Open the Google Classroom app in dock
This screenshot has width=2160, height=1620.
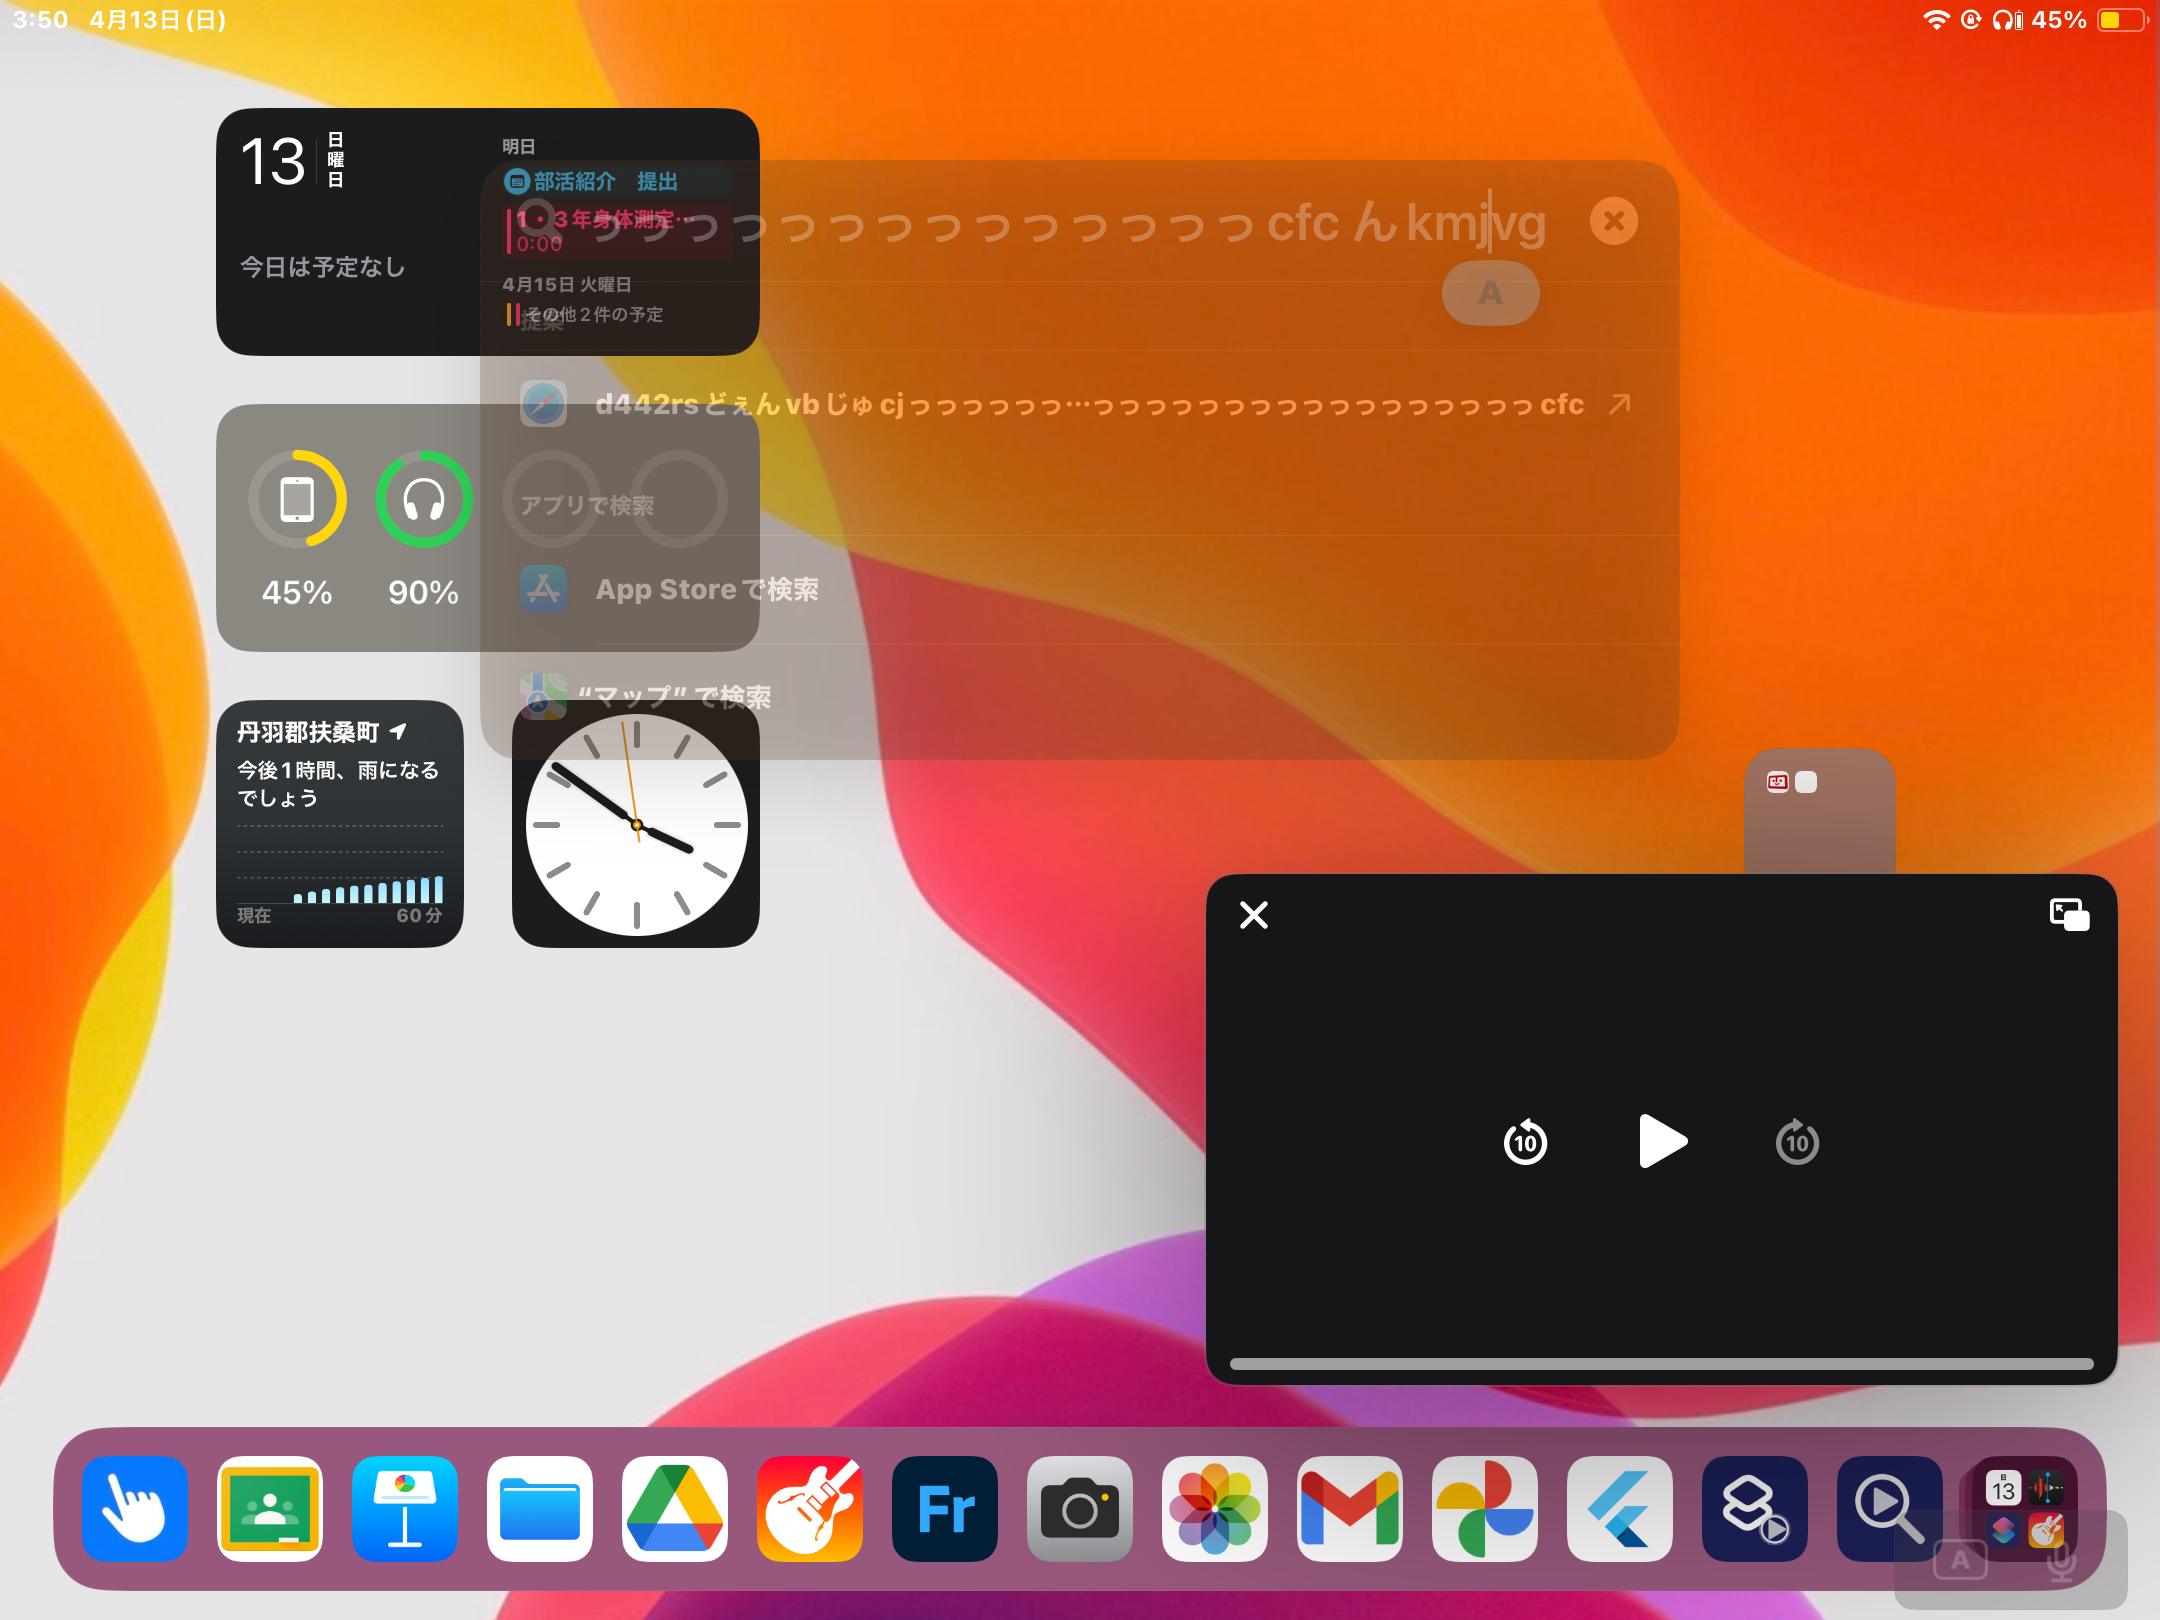tap(270, 1509)
